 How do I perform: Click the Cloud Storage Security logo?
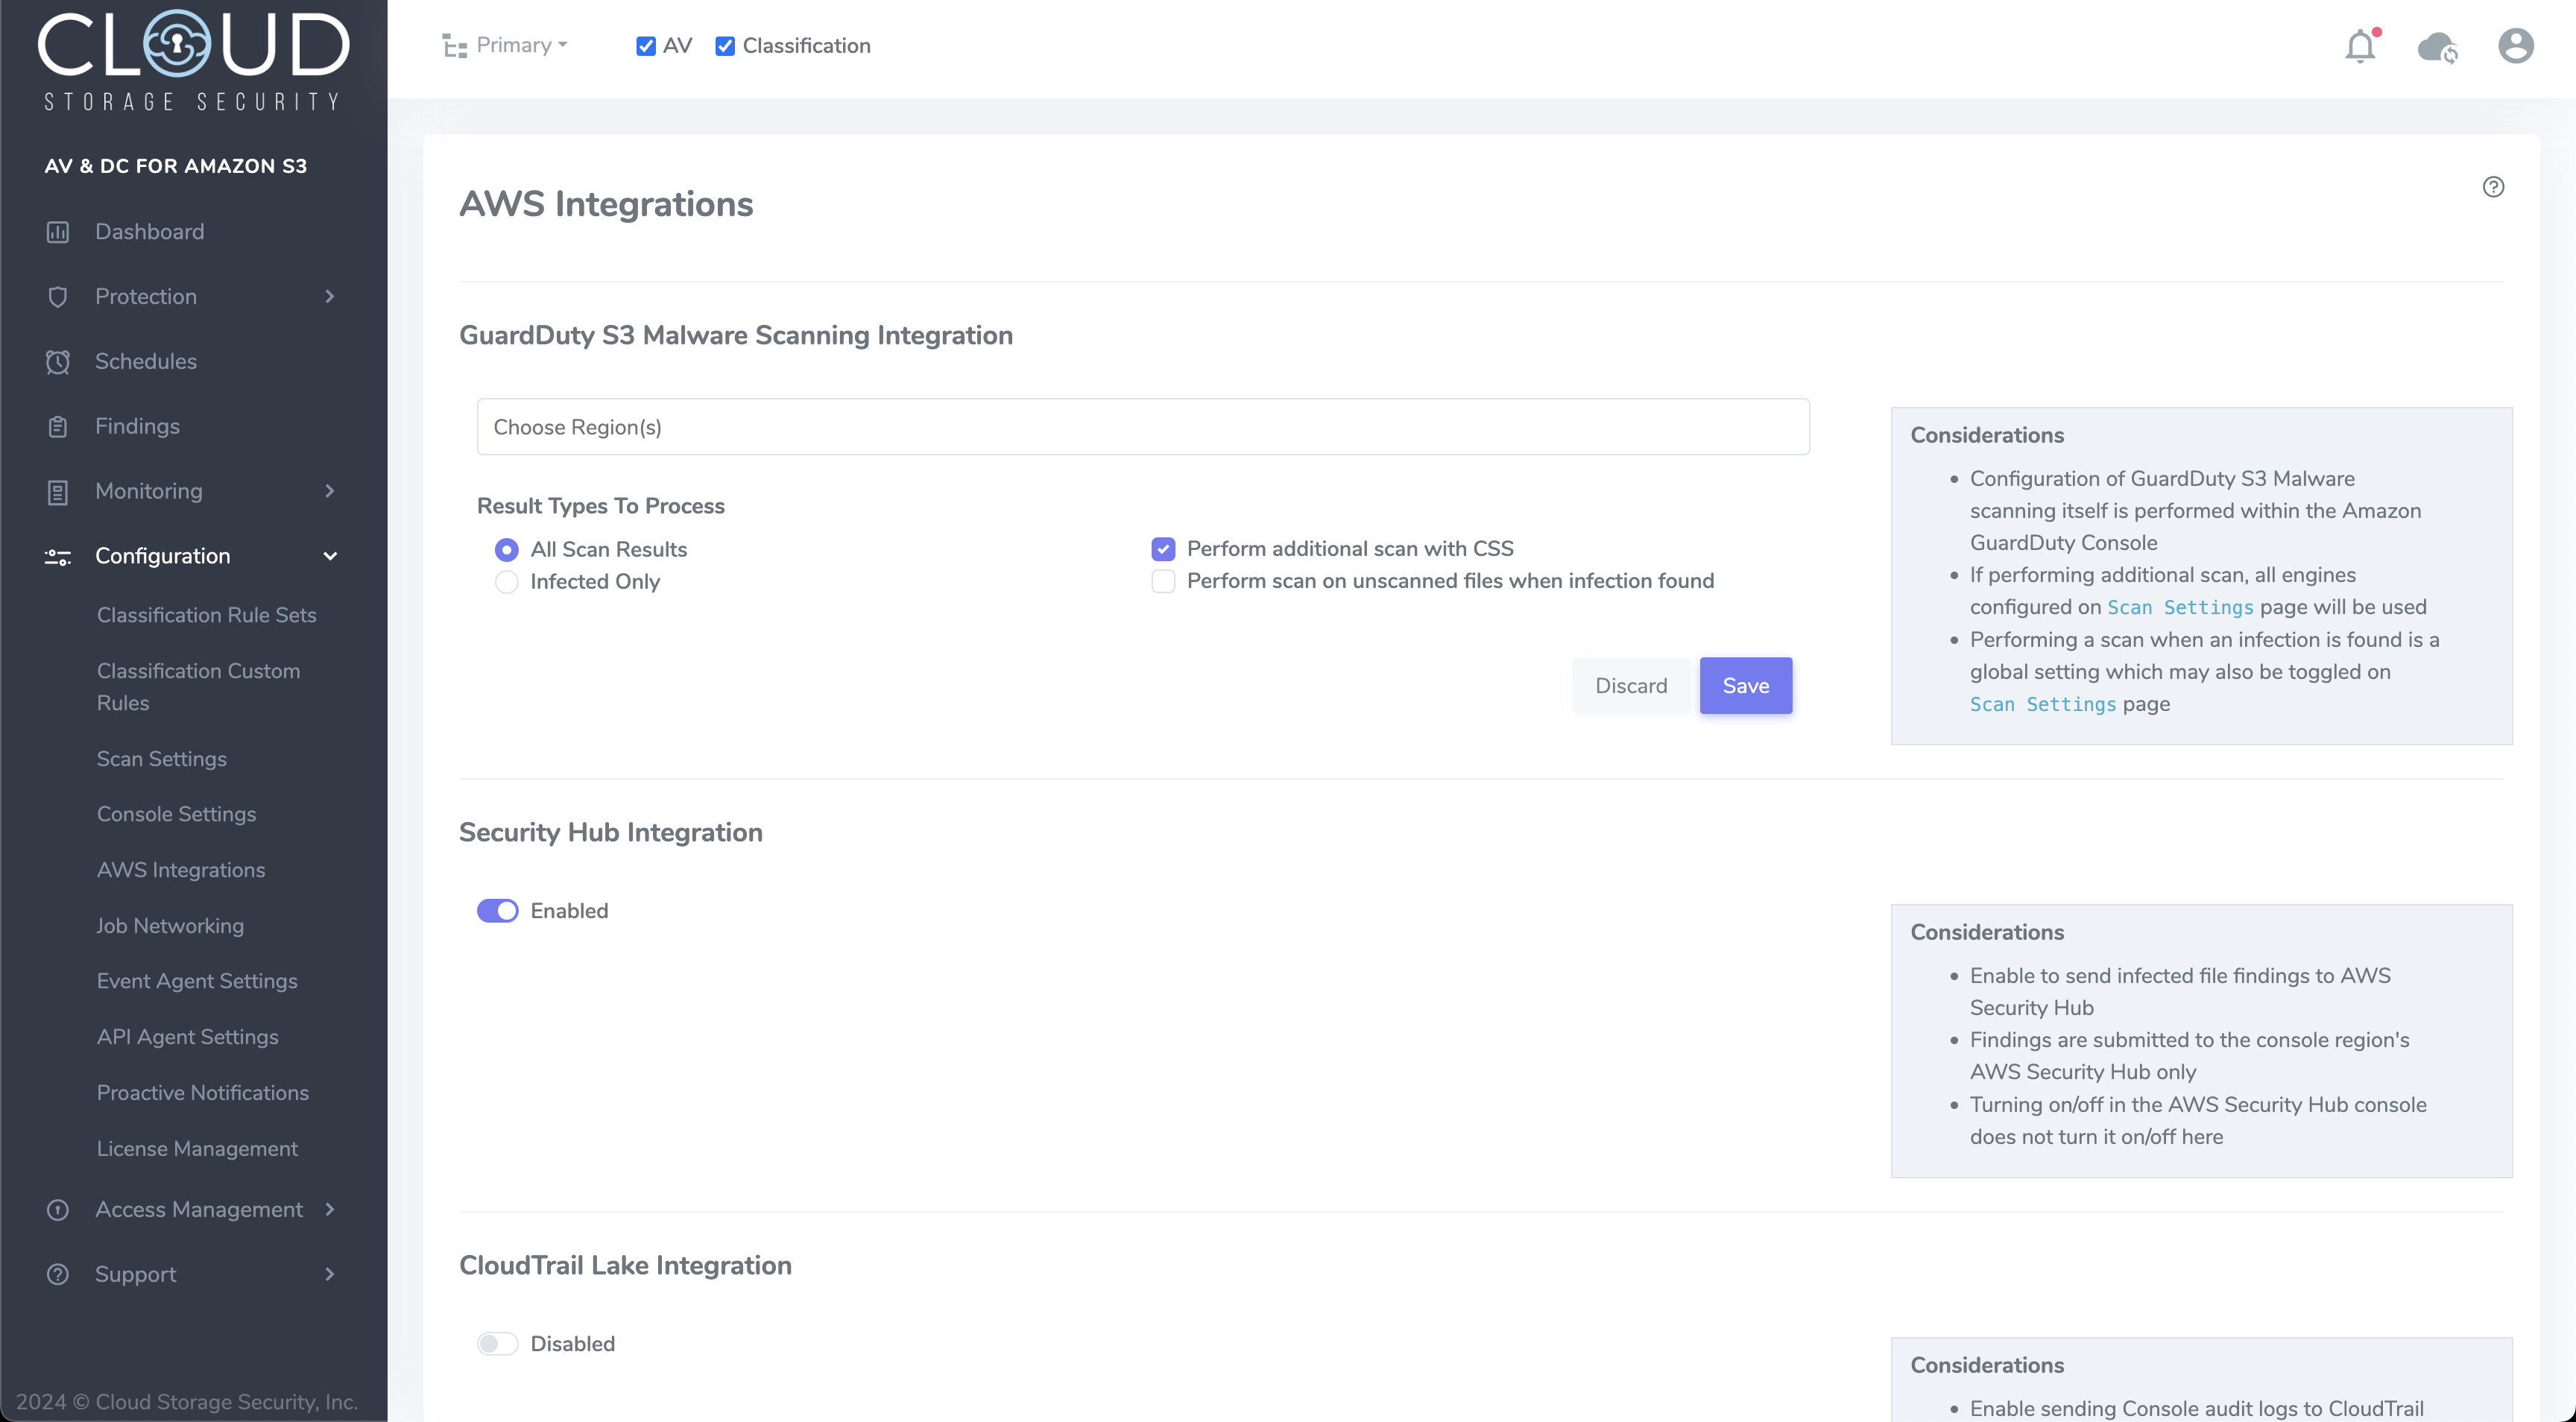tap(193, 58)
